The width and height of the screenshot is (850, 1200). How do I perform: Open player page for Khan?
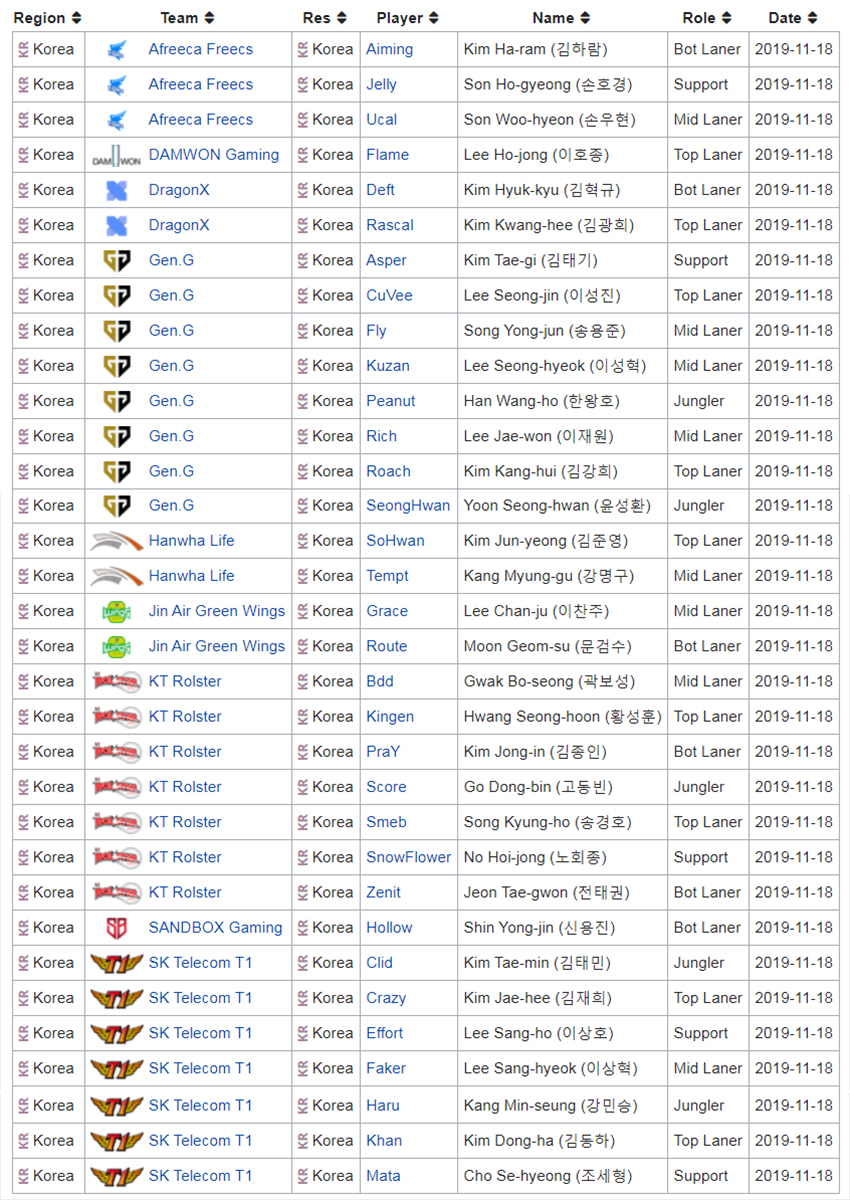coord(384,1140)
